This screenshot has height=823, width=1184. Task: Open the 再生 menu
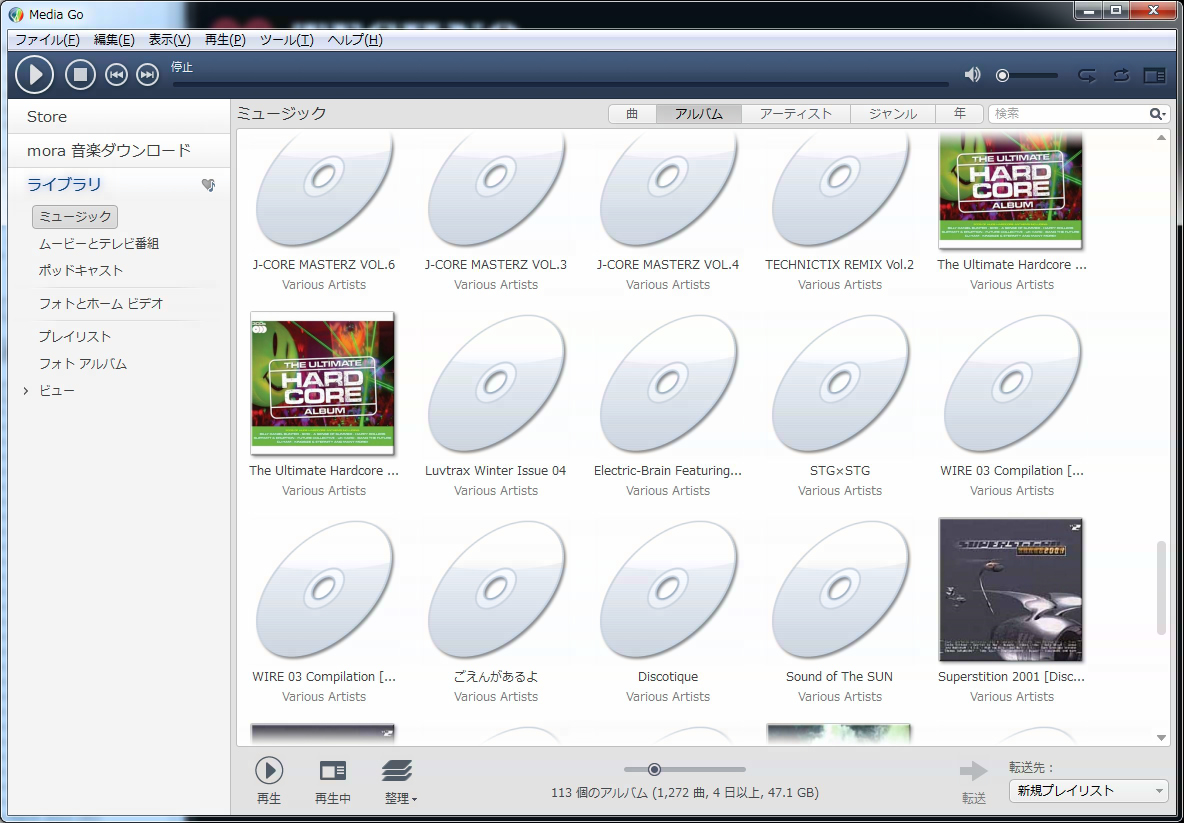click(225, 40)
